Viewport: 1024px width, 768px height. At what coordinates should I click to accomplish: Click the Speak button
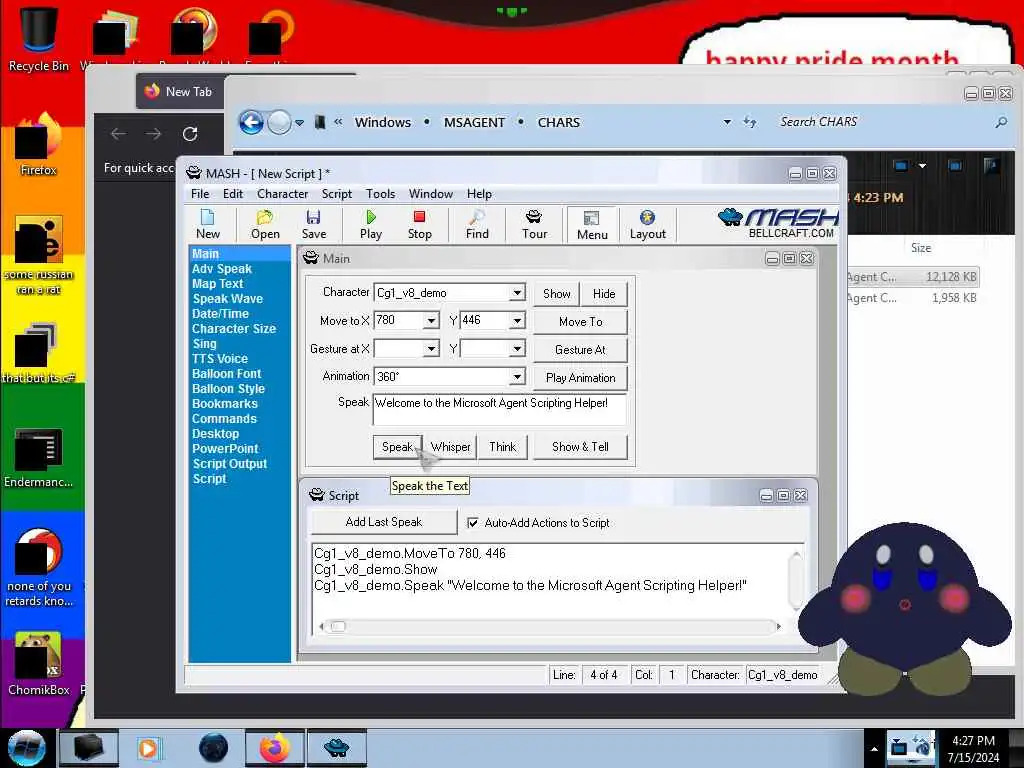click(x=398, y=447)
